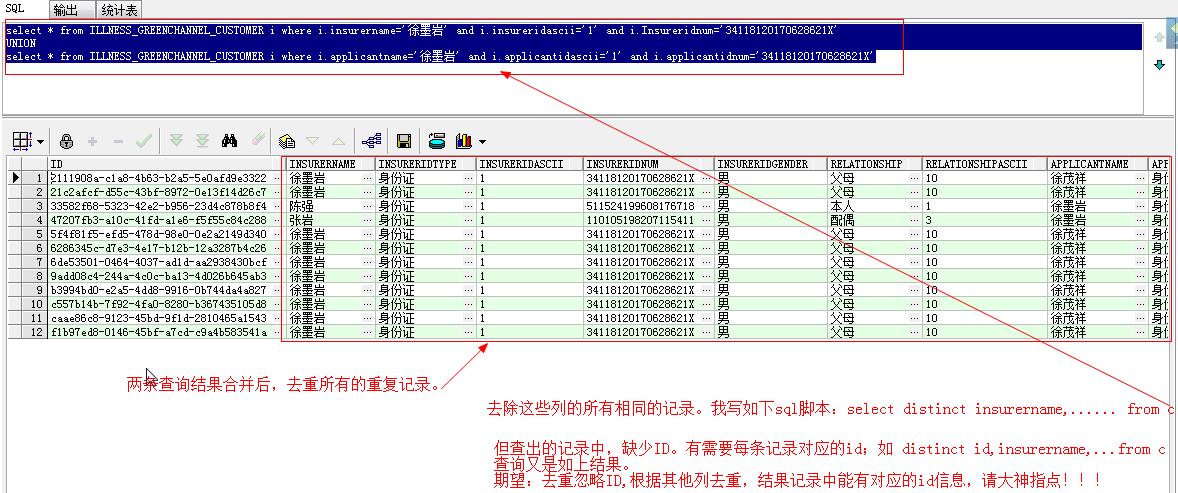This screenshot has height=493, width=1178.
Task: Select row number 4 in the grid
Action: 35,220
